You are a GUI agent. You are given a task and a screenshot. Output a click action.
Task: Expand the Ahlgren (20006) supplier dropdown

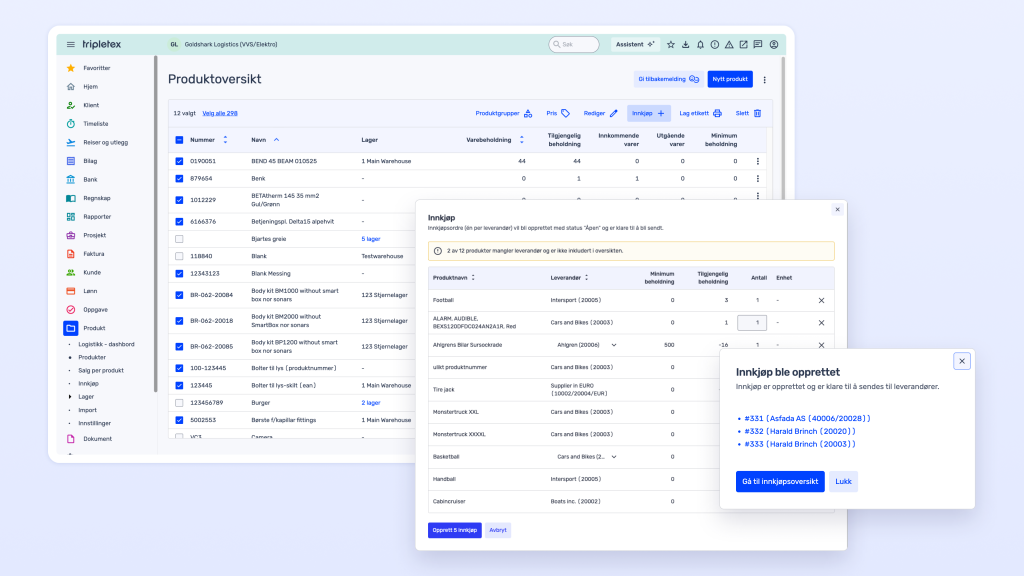[613, 345]
